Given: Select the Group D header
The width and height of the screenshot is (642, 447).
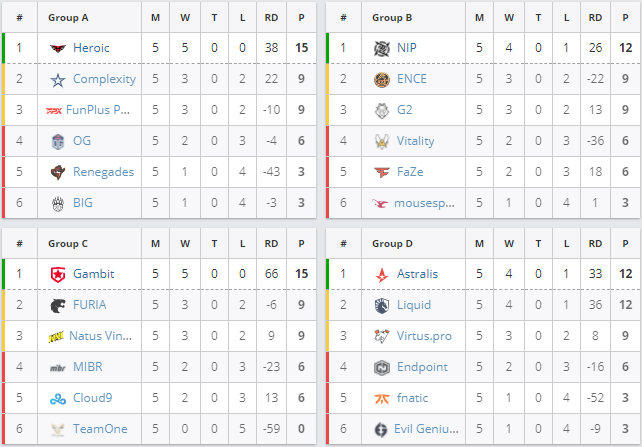Looking at the screenshot, I should tap(392, 244).
